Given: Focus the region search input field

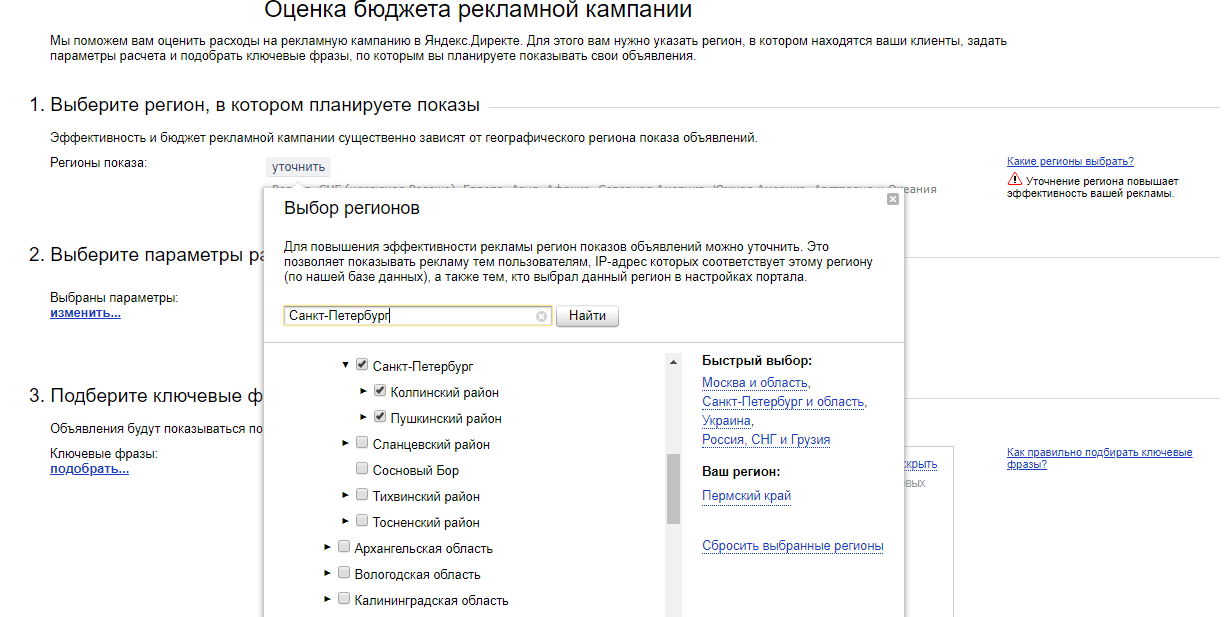Looking at the screenshot, I should [410, 316].
